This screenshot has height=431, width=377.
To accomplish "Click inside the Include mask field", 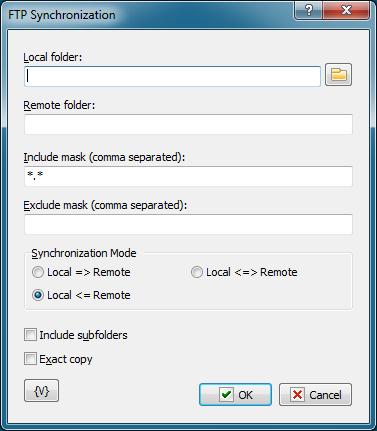I will (x=188, y=176).
